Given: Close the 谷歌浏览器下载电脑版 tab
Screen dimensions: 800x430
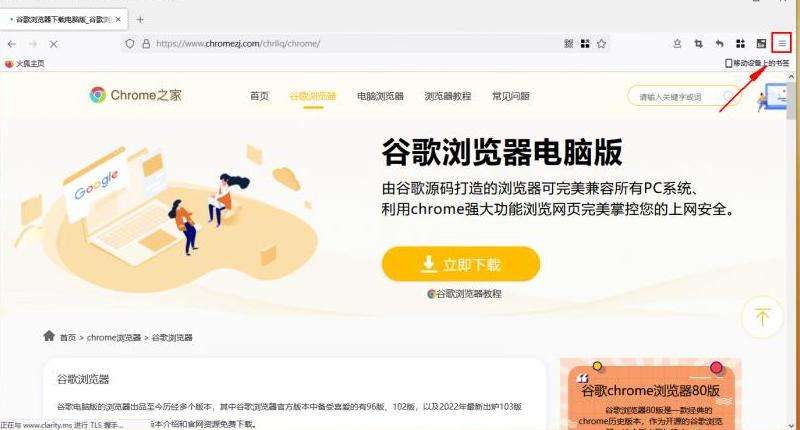Looking at the screenshot, I should (x=118, y=19).
